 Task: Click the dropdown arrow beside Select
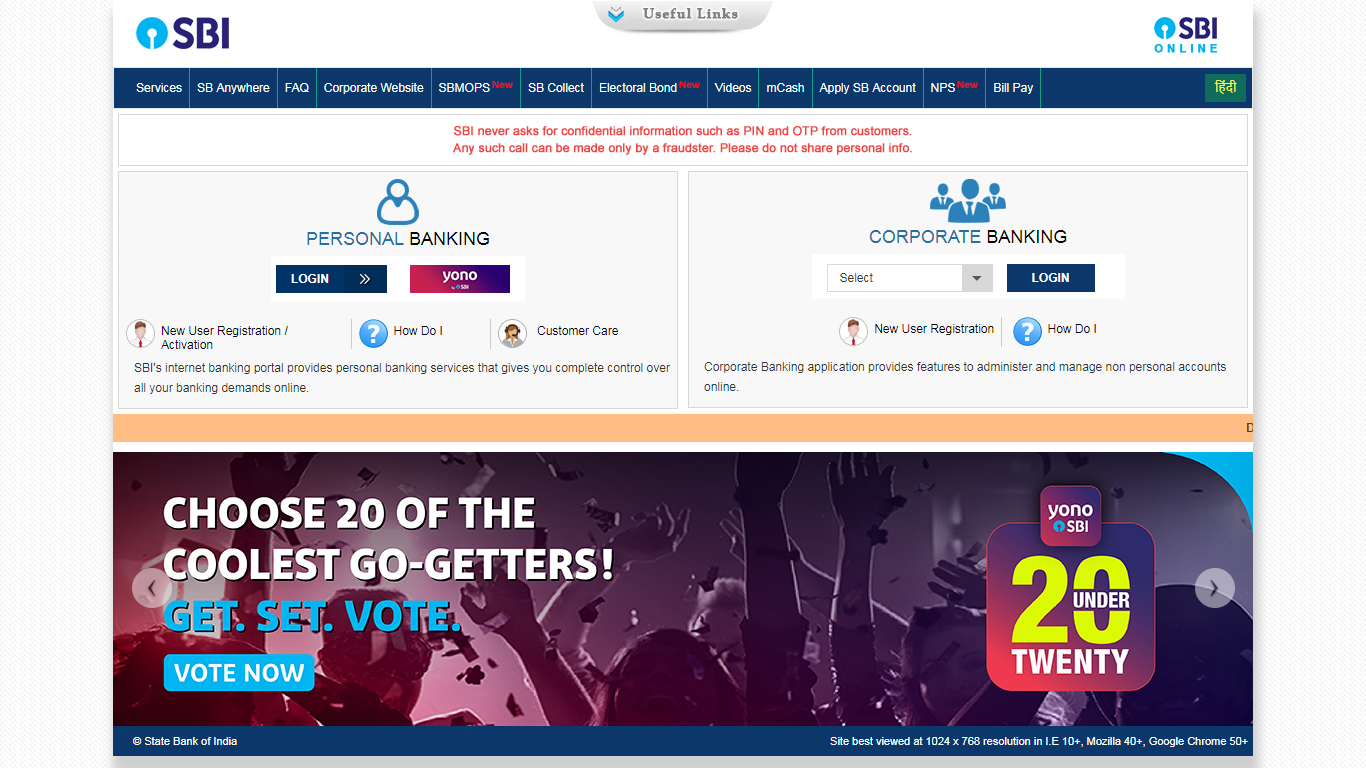[x=977, y=278]
